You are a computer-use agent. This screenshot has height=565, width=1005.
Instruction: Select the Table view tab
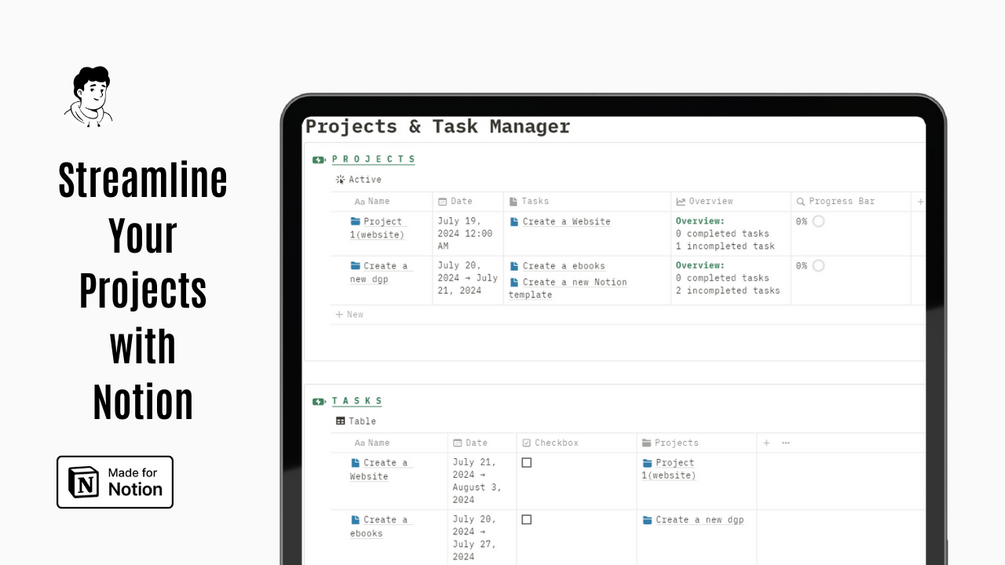[356, 422]
